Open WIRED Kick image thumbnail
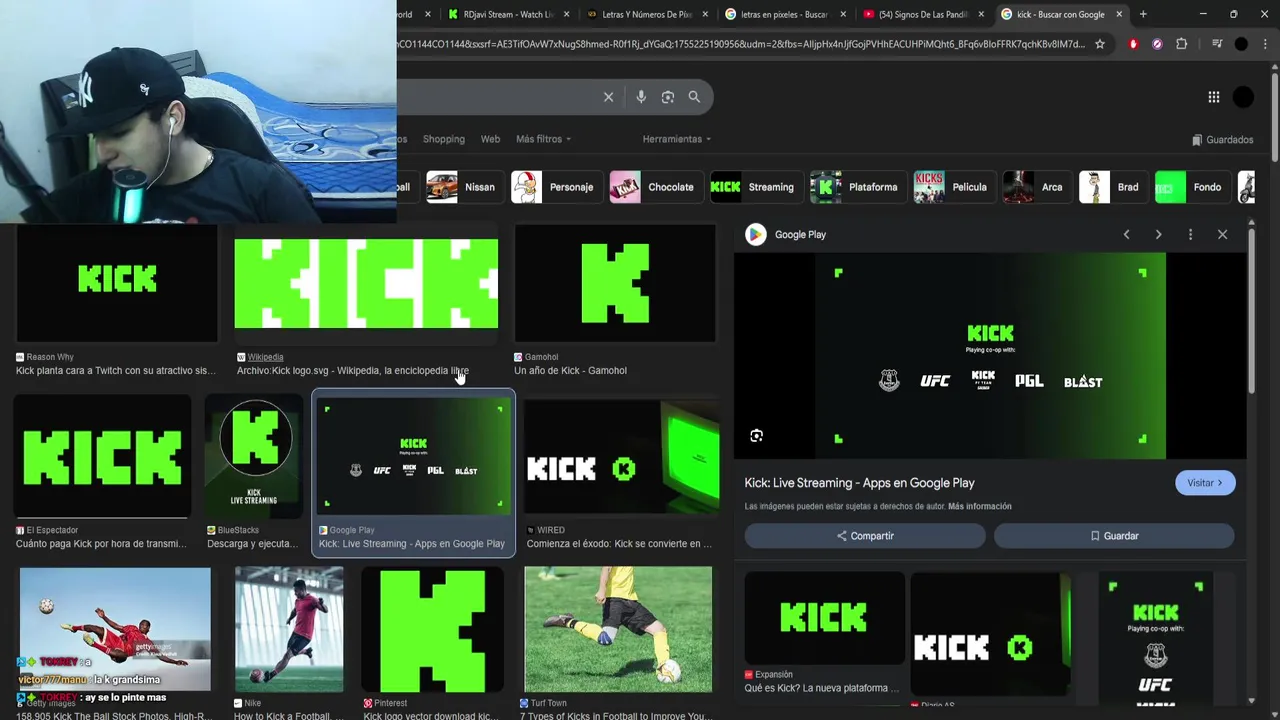This screenshot has height=720, width=1280. click(621, 457)
